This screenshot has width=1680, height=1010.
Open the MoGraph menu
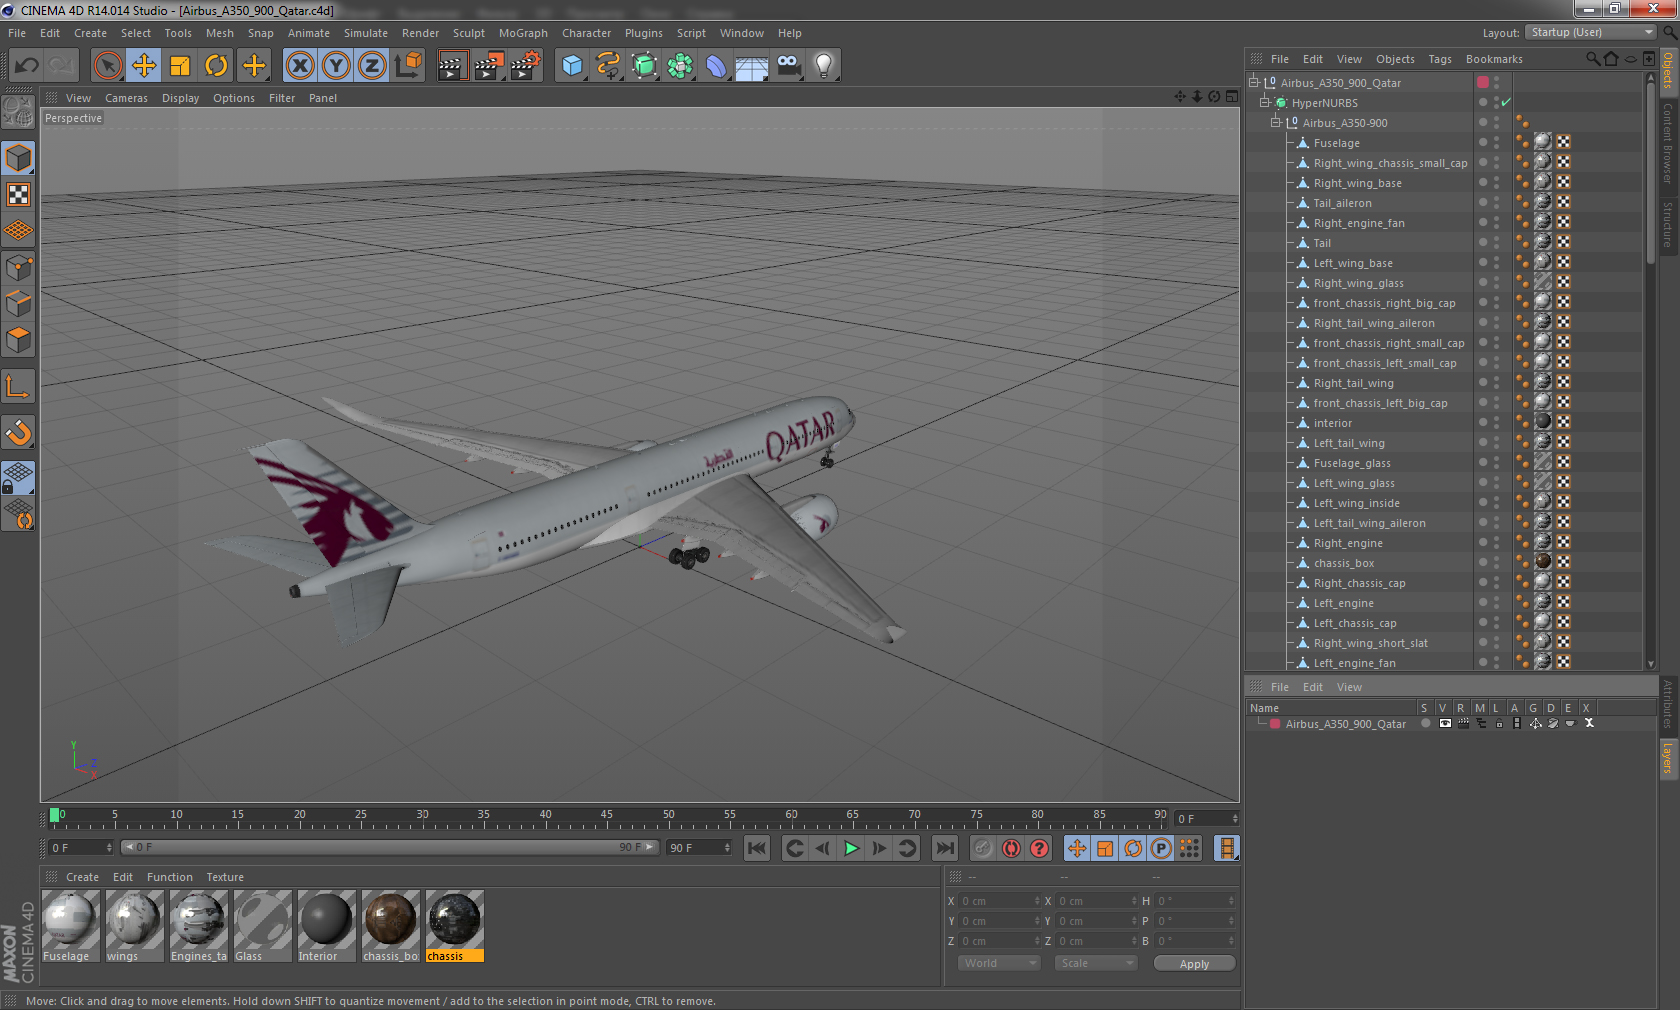pyautogui.click(x=523, y=33)
